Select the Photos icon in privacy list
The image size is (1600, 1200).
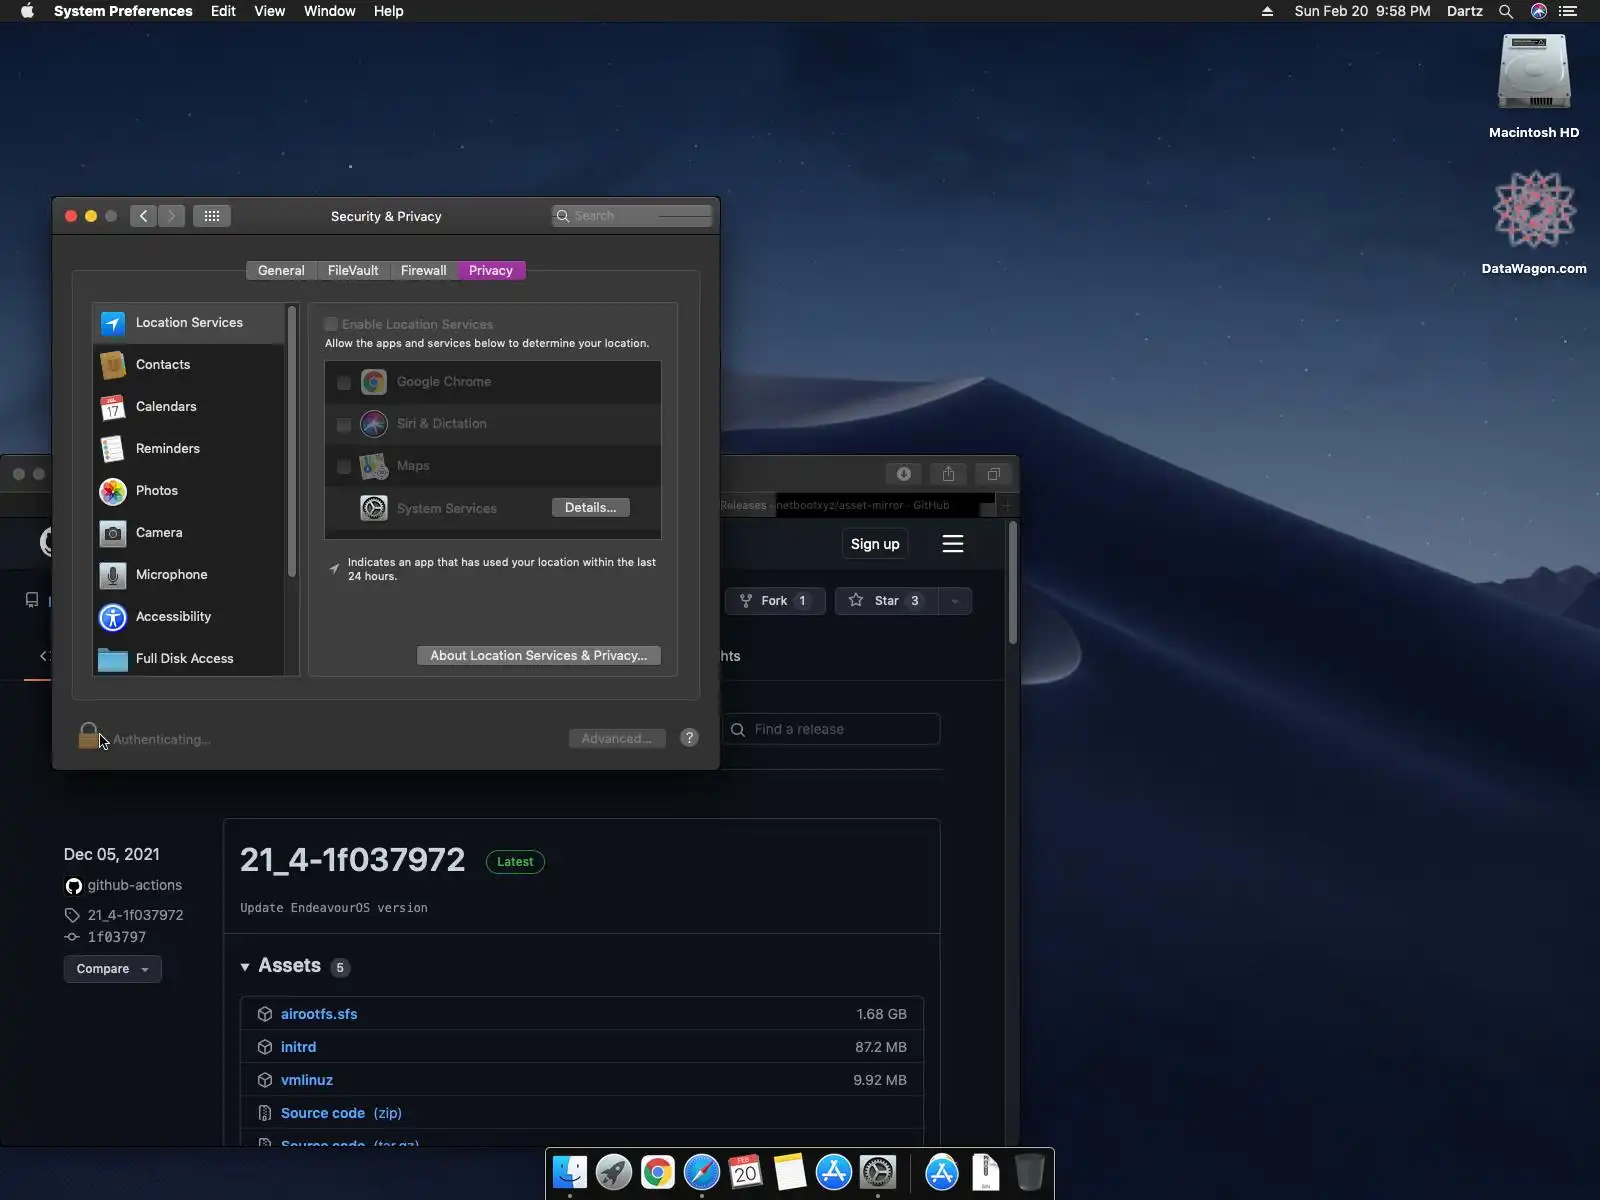pos(113,491)
